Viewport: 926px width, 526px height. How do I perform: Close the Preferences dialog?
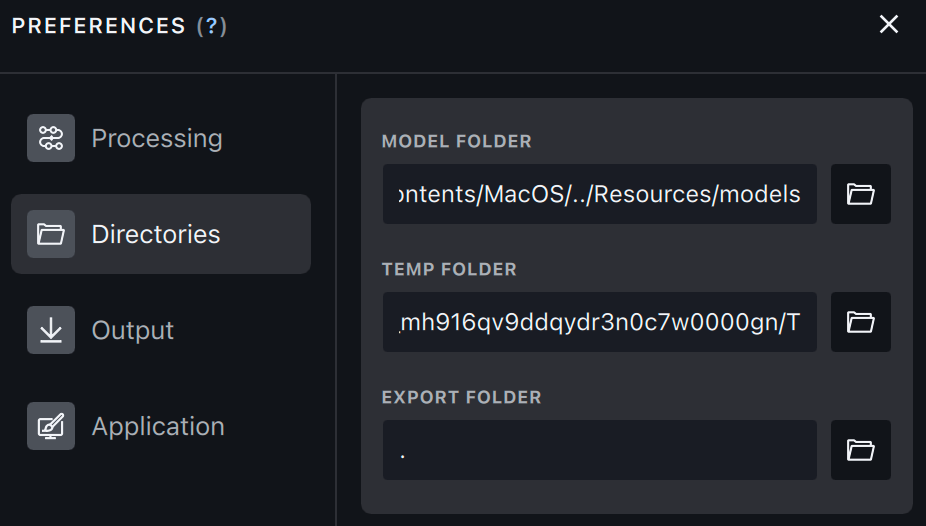(888, 25)
